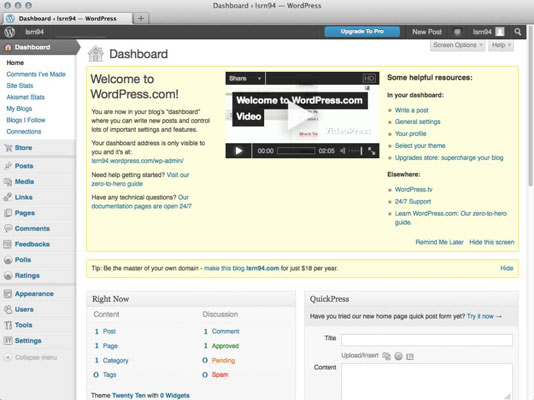Screen dimensions: 534x400
Task: Click the Upgrade To Pro button
Action: point(362,32)
